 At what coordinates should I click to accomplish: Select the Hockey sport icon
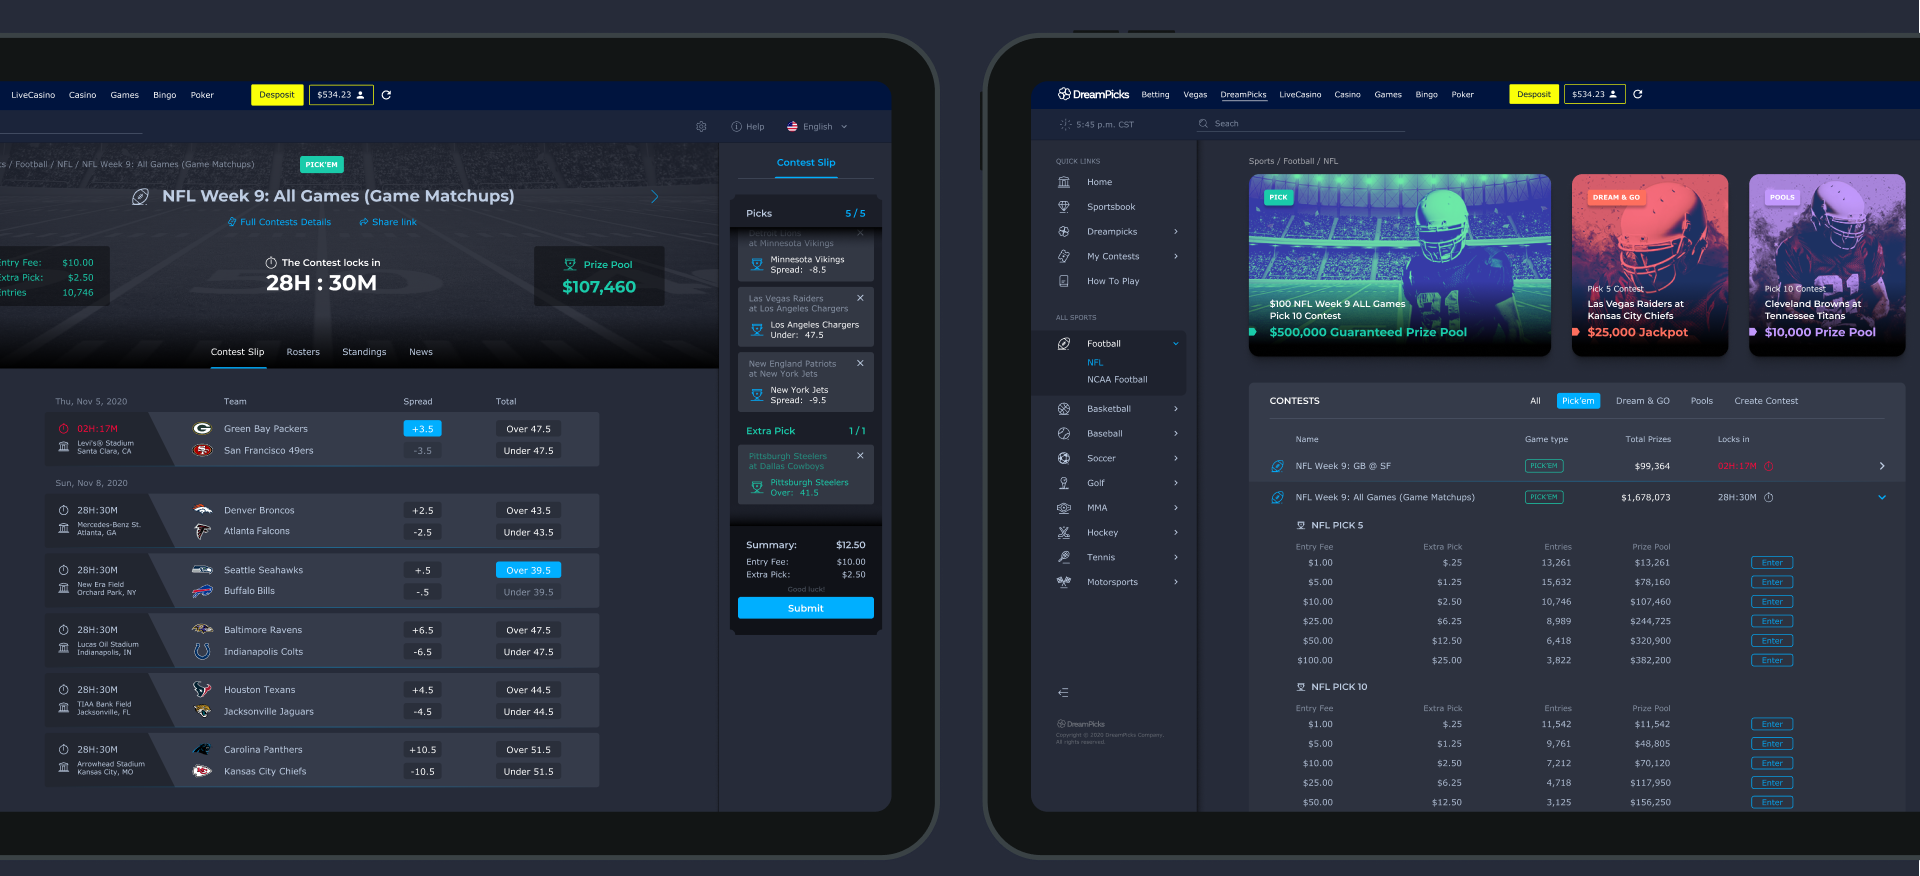point(1064,533)
